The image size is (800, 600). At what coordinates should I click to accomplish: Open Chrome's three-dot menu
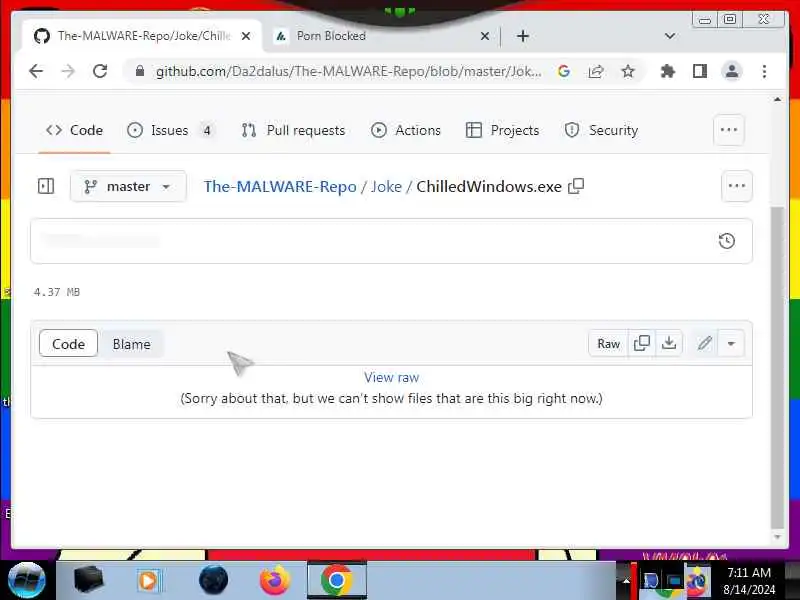point(764,71)
